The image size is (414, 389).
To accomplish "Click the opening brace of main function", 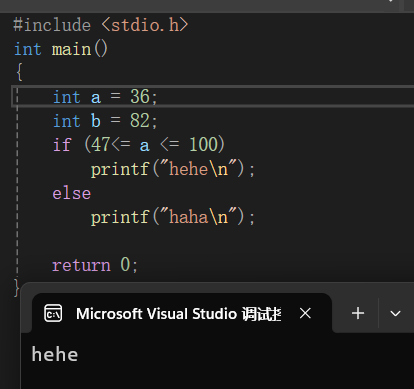I will pos(19,72).
